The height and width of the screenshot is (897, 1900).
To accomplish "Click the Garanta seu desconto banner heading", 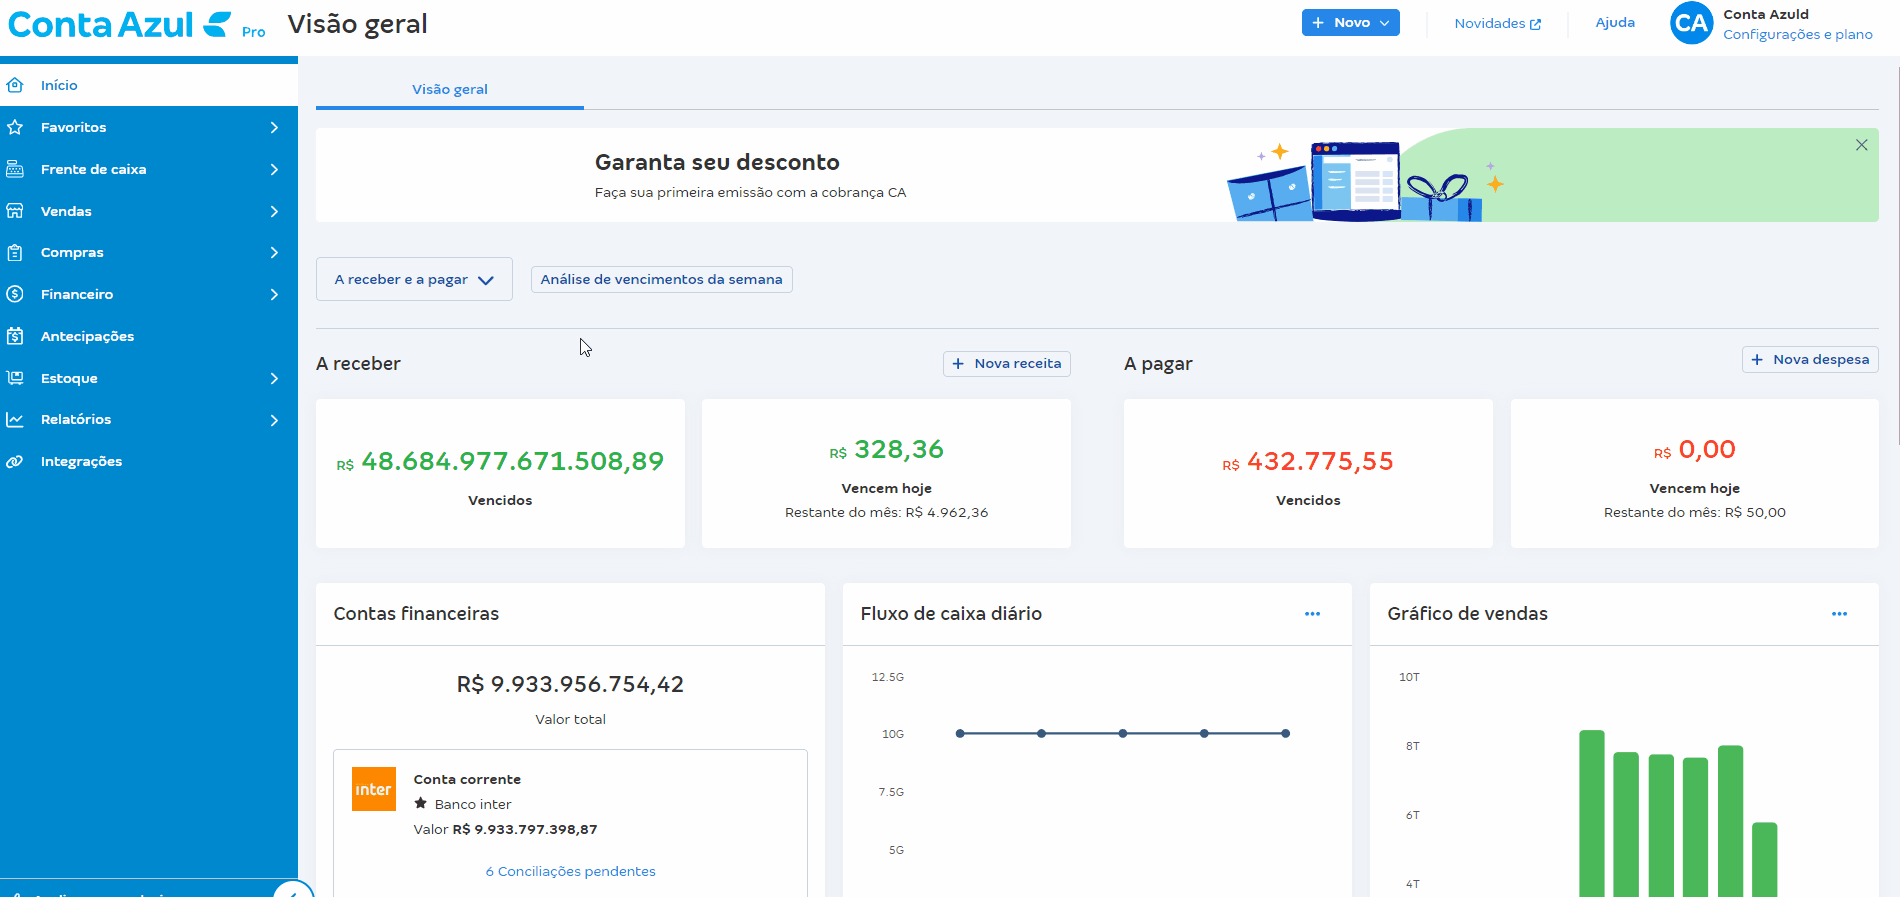I will pos(717,162).
